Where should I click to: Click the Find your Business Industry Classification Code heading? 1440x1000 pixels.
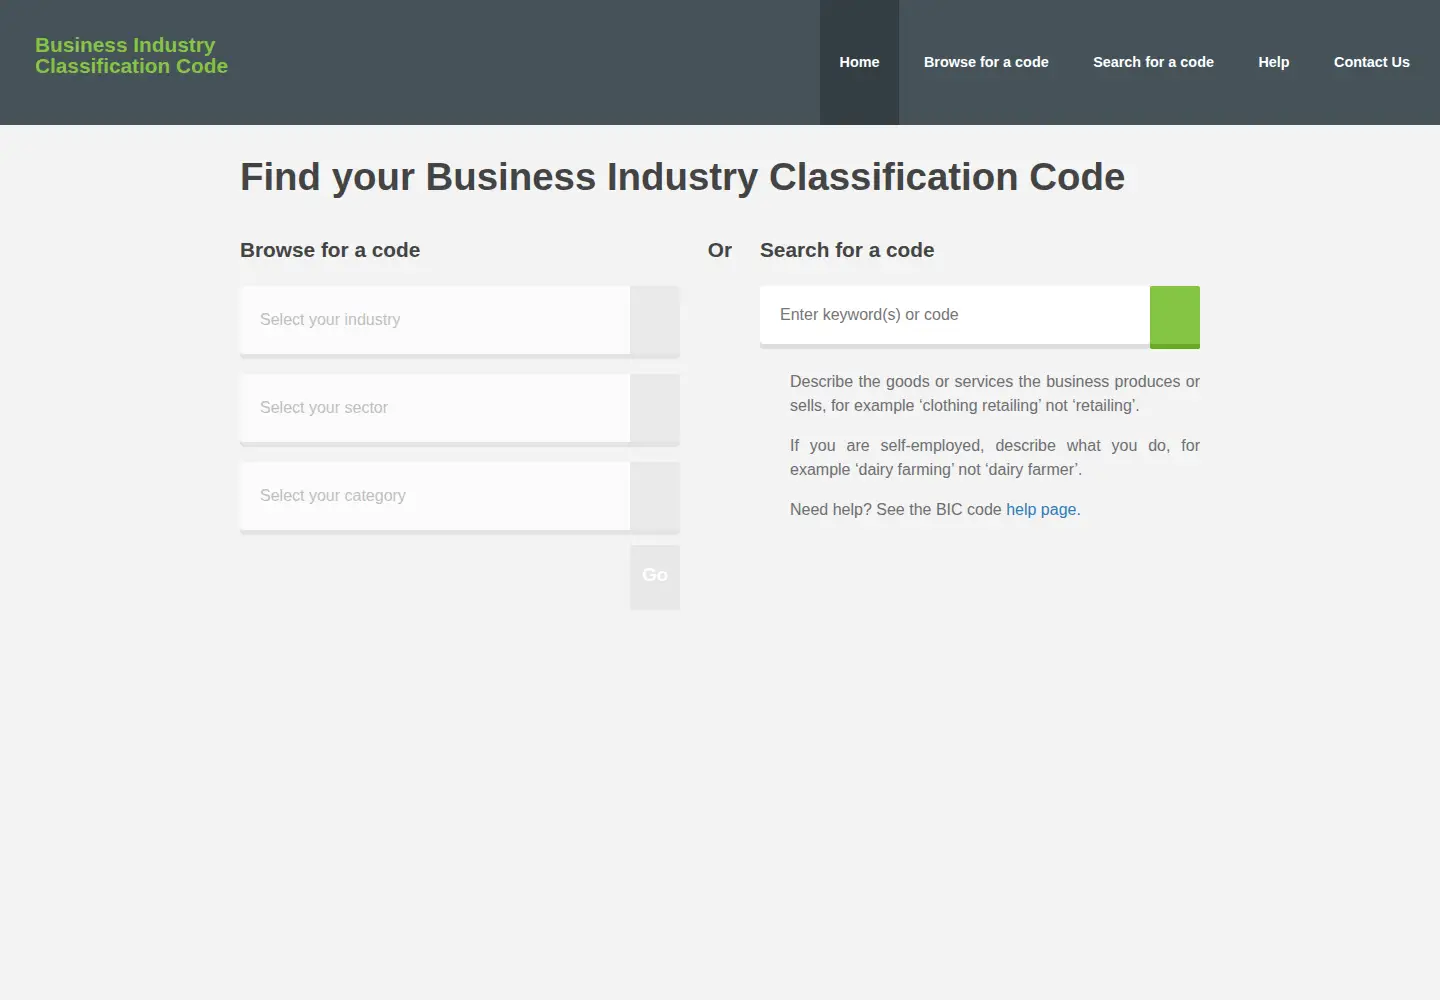pyautogui.click(x=682, y=177)
